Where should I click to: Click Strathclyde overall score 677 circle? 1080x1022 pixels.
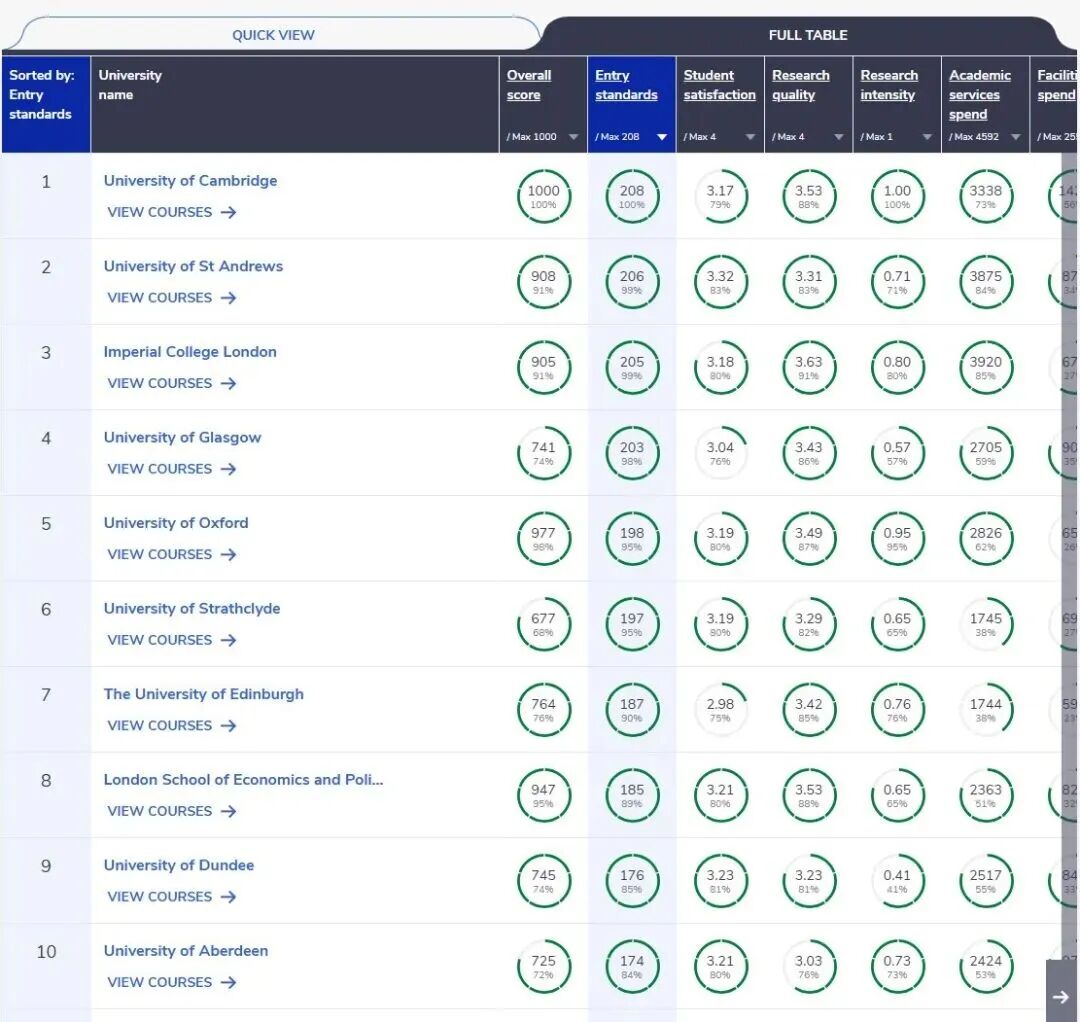tap(543, 624)
